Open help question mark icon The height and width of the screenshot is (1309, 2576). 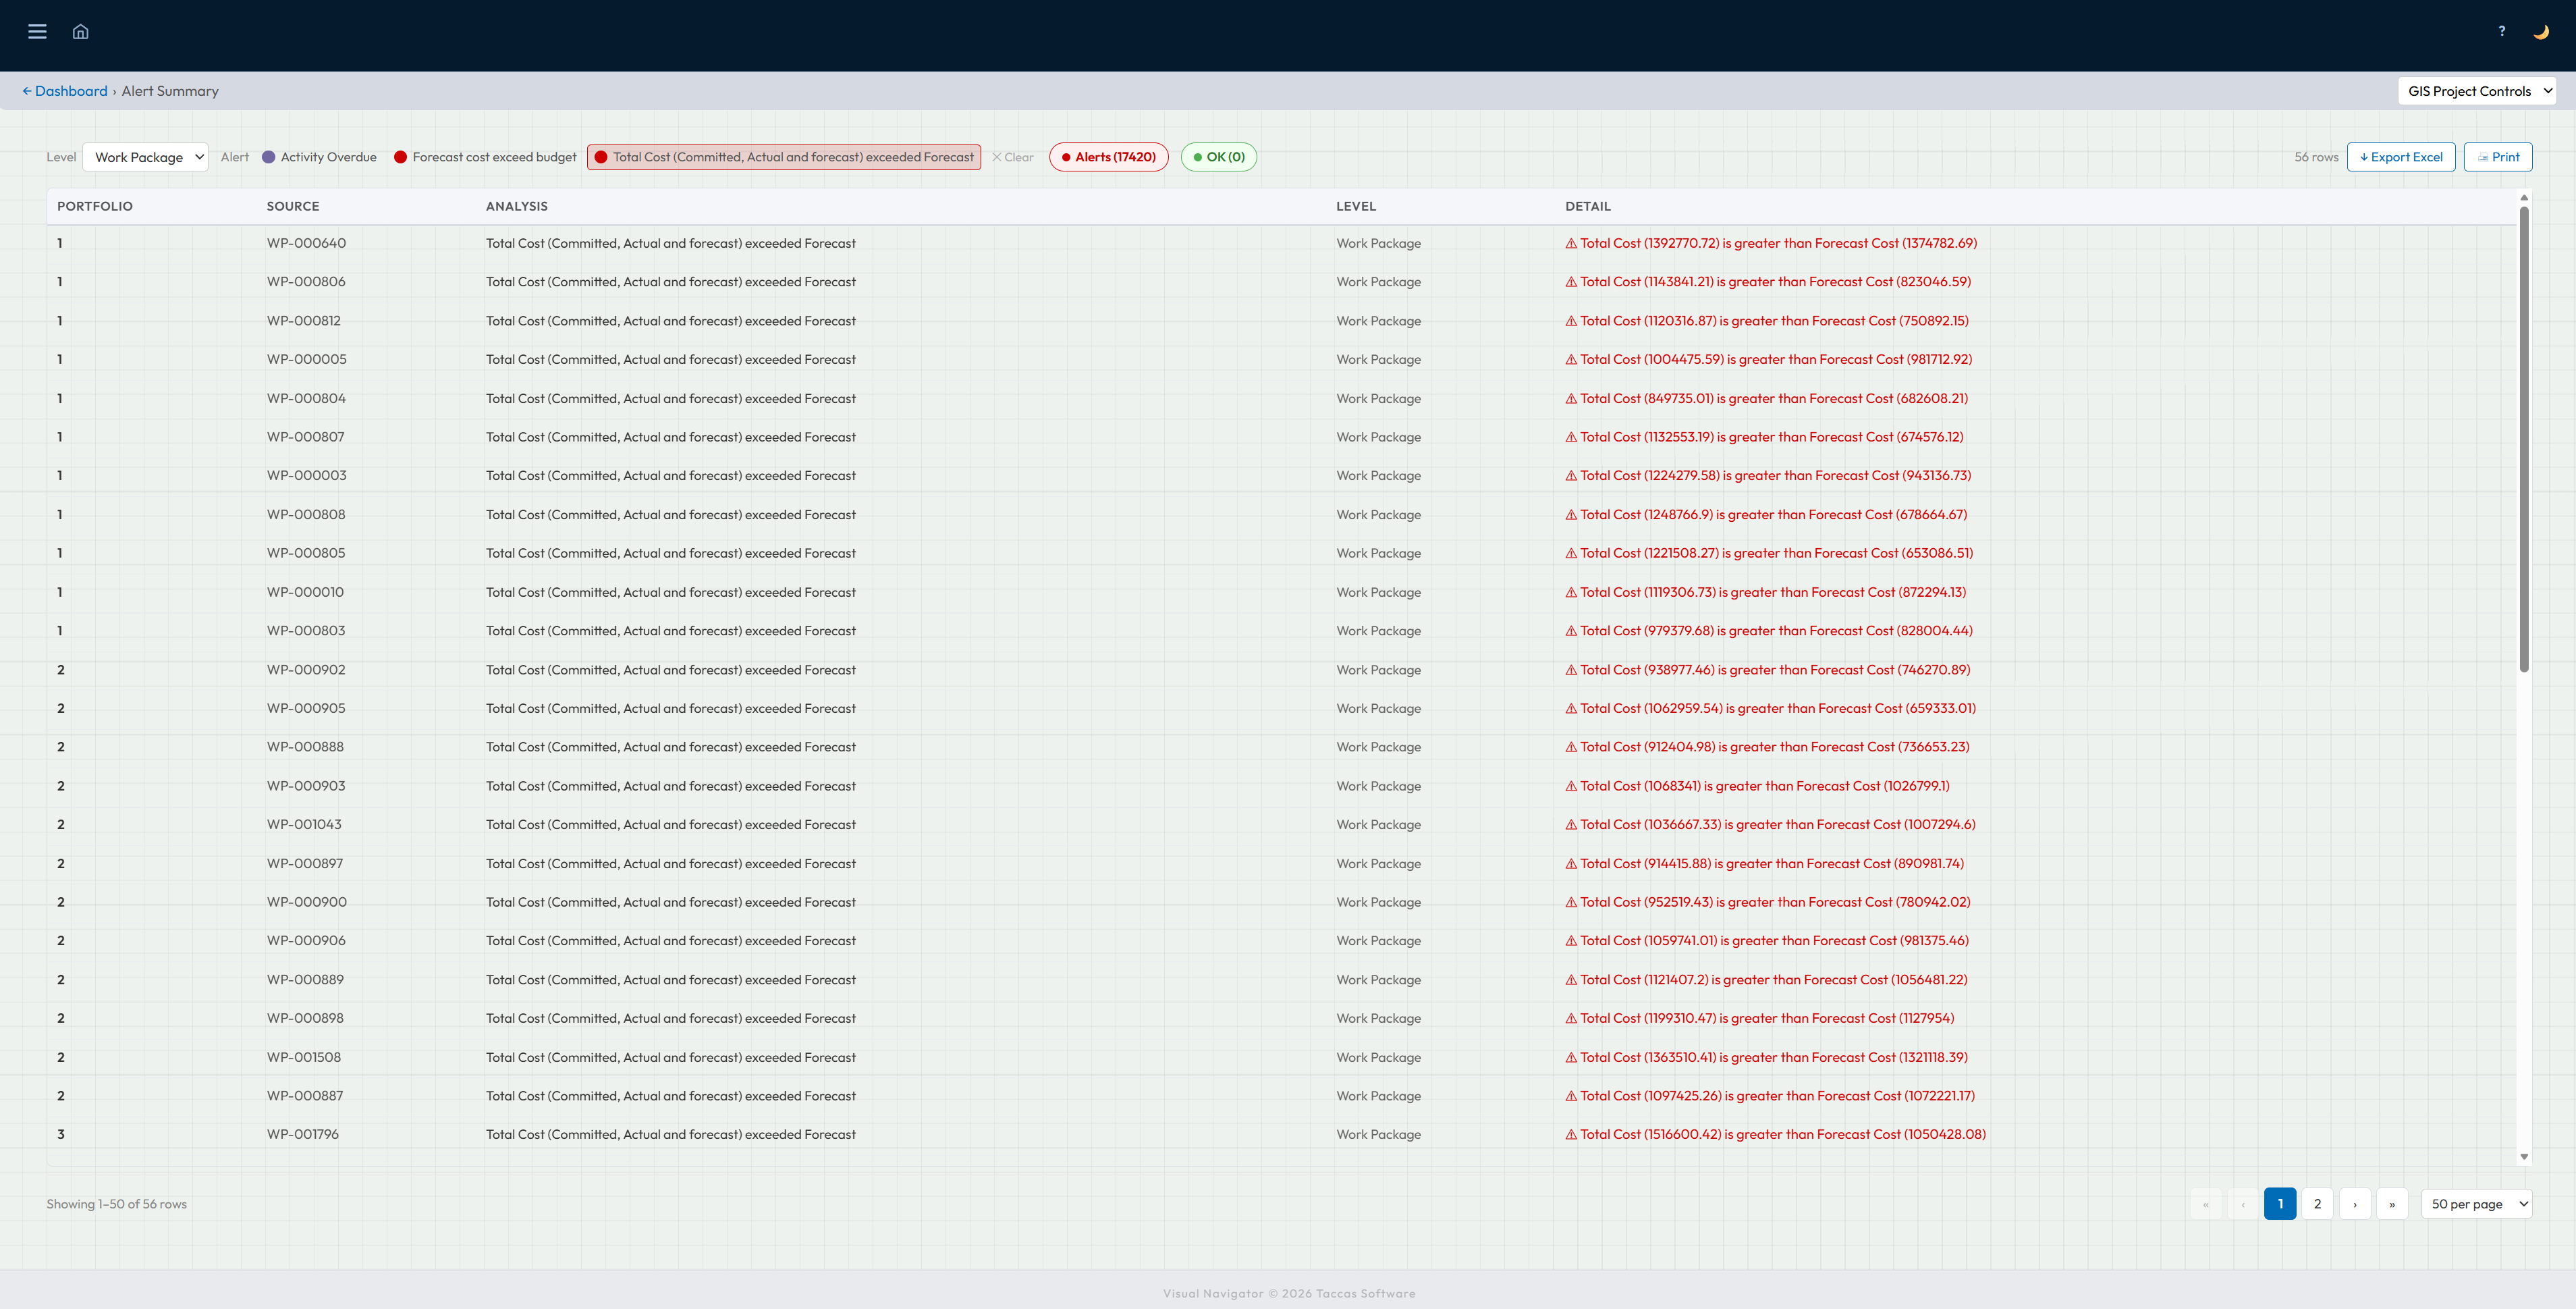click(x=2502, y=31)
